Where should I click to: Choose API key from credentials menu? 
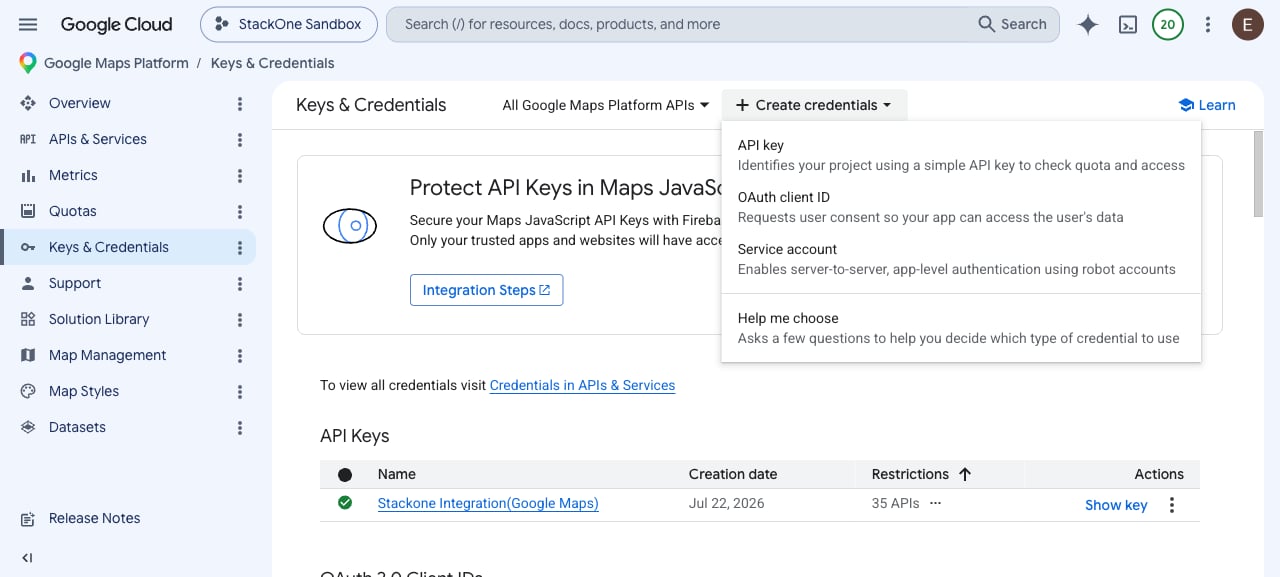coord(960,155)
